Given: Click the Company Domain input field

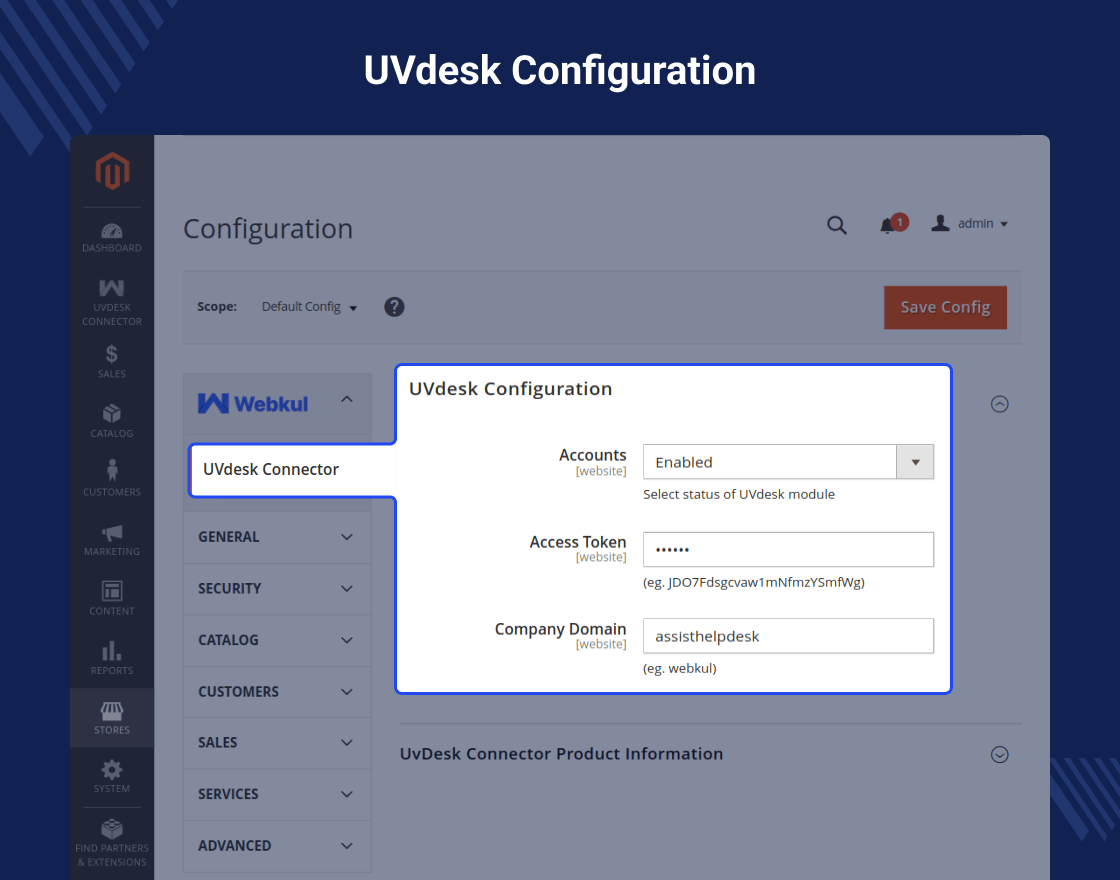Looking at the screenshot, I should (x=788, y=636).
